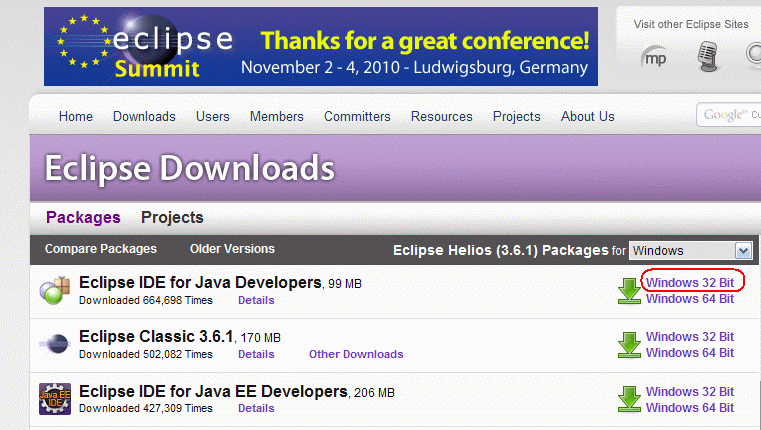This screenshot has width=761, height=430.
Task: Download Windows 64 Bit Eclipse Classic
Action: click(x=689, y=352)
